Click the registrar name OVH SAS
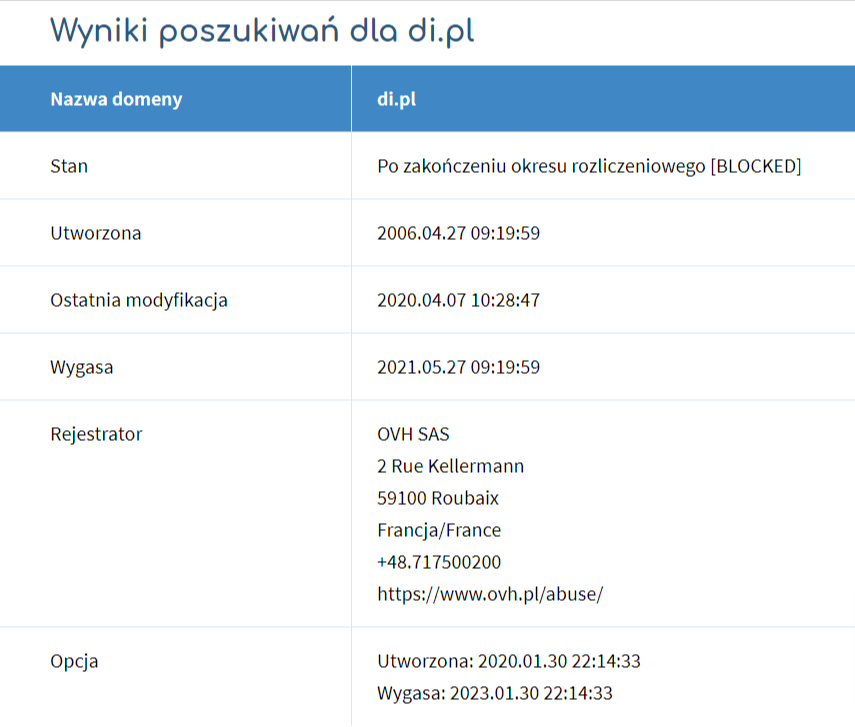The height and width of the screenshot is (727, 855). tap(414, 434)
